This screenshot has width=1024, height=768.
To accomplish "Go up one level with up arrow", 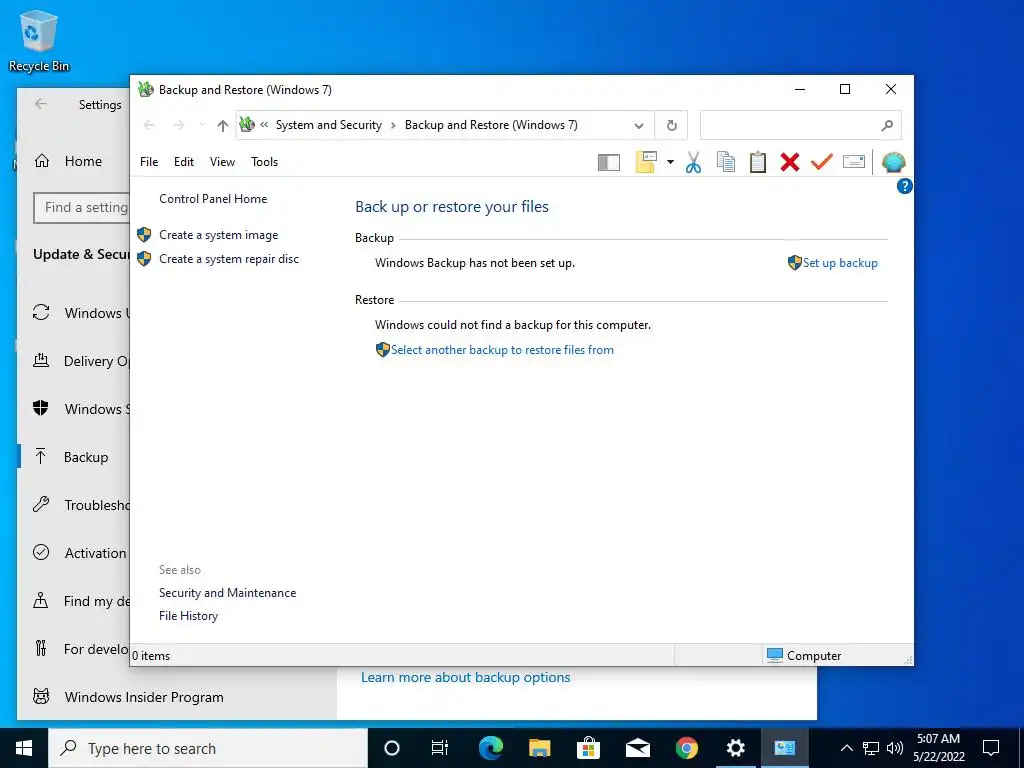I will point(223,125).
